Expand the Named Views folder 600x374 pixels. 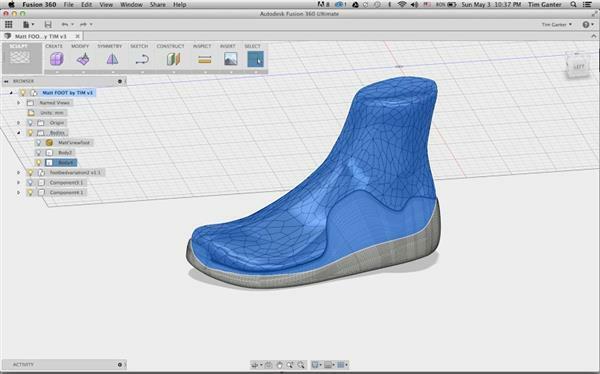point(18,103)
